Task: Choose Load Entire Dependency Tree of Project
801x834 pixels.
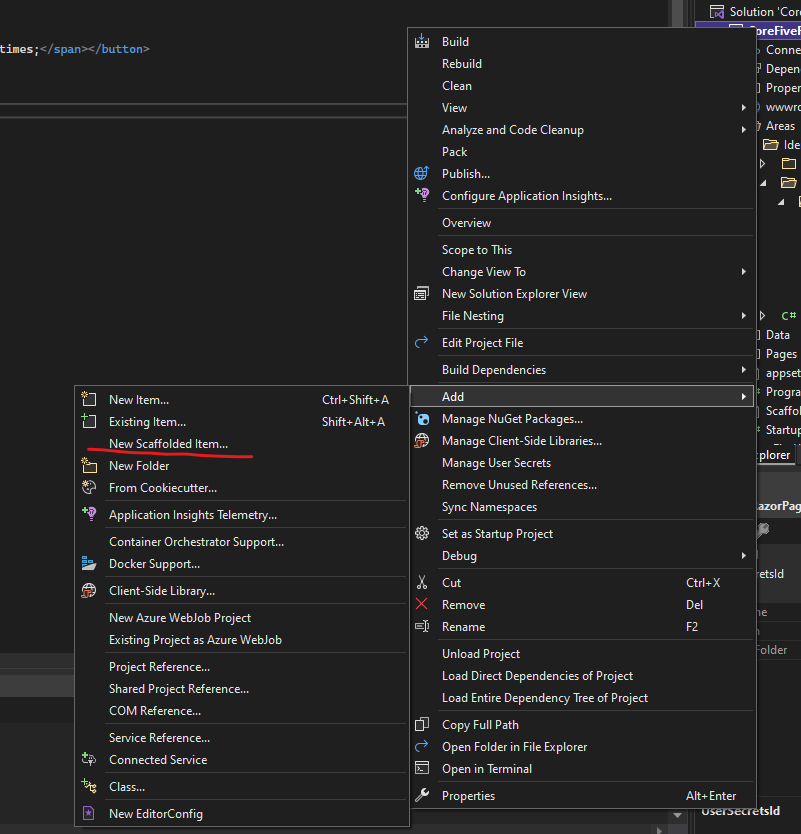Action: coord(545,698)
